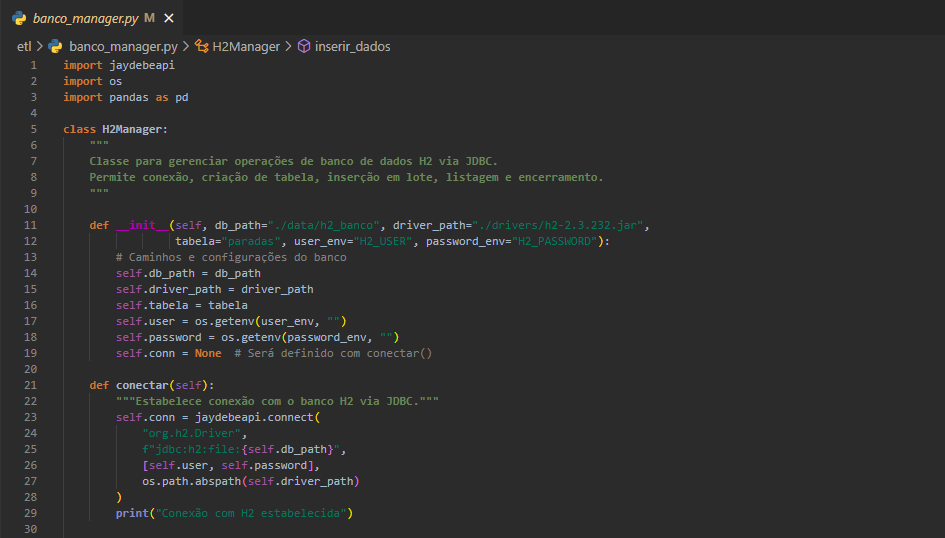Open the etl folder breadcrumb
This screenshot has height=538, width=945.
tap(24, 46)
